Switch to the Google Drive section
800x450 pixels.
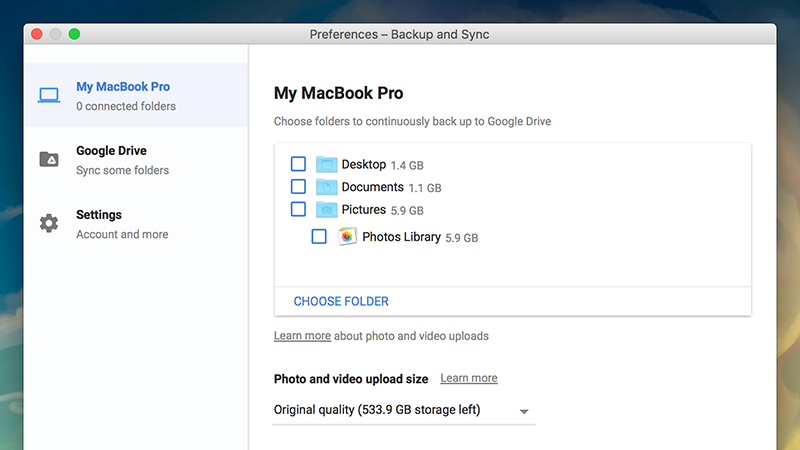click(x=136, y=160)
